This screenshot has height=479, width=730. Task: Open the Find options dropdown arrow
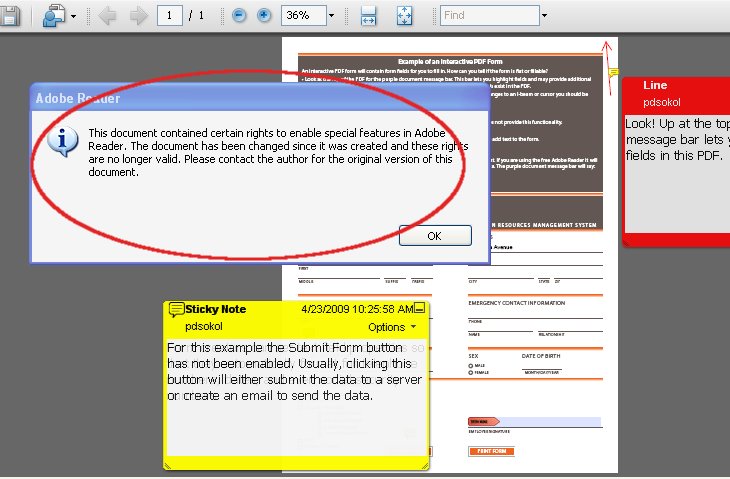pos(544,15)
